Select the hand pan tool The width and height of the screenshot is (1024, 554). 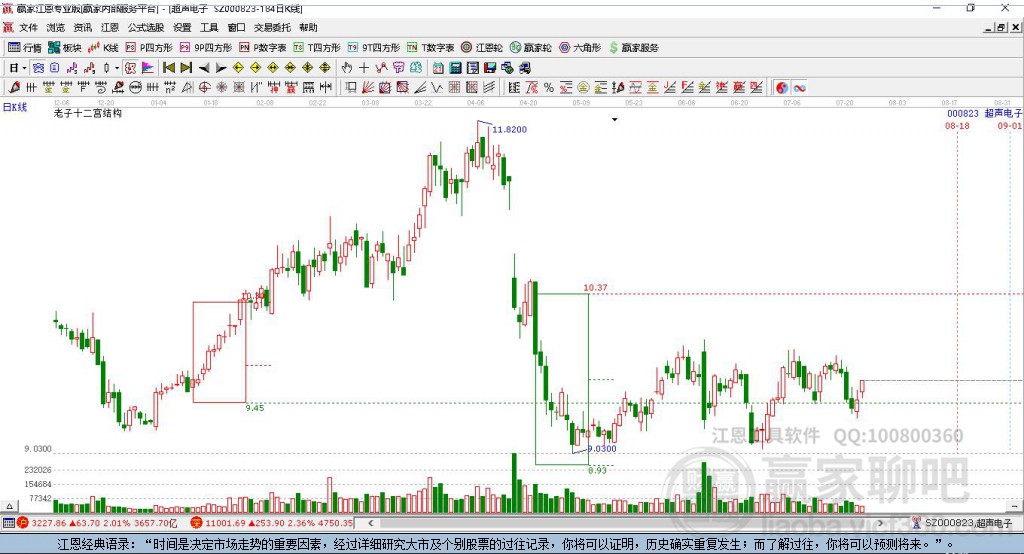pos(347,68)
